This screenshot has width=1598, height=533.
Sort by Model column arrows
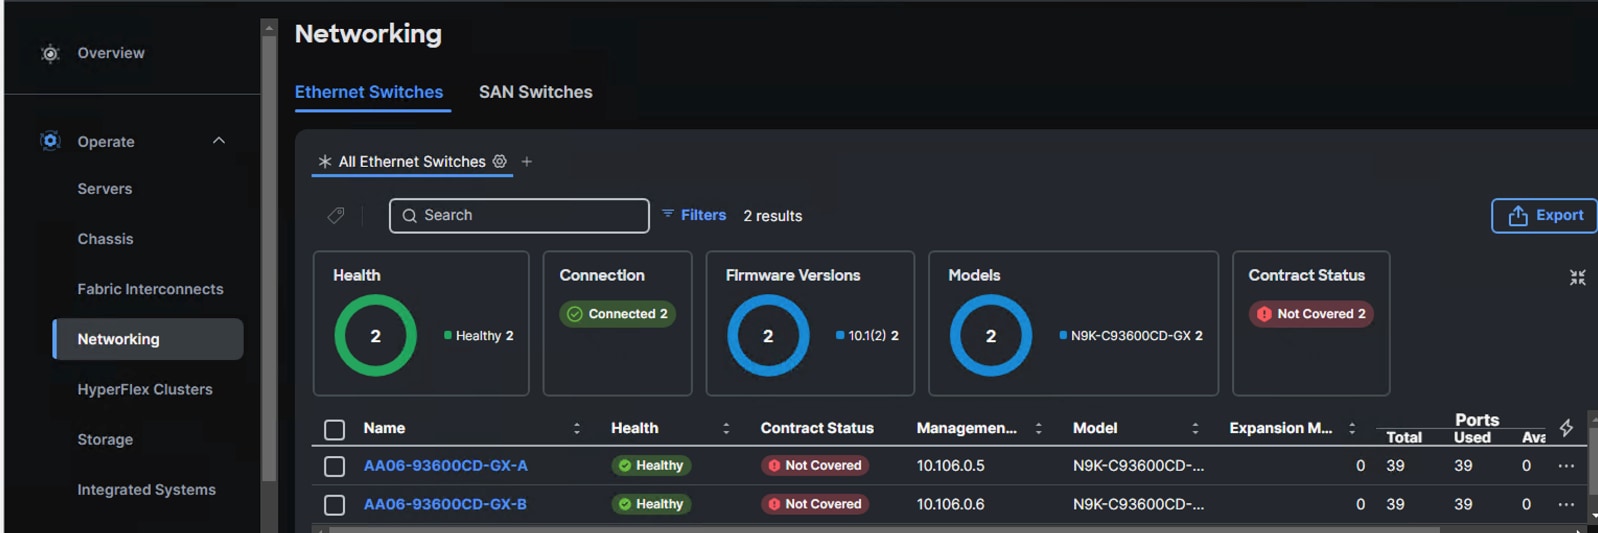coord(1195,428)
